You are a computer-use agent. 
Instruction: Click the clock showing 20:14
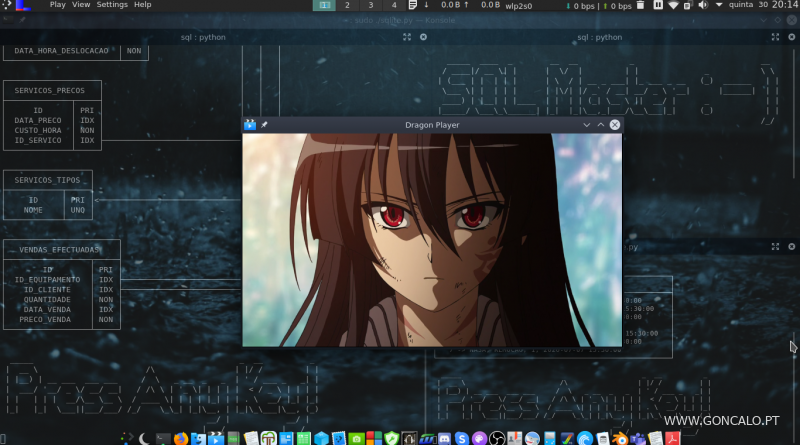pyautogui.click(x=783, y=5)
